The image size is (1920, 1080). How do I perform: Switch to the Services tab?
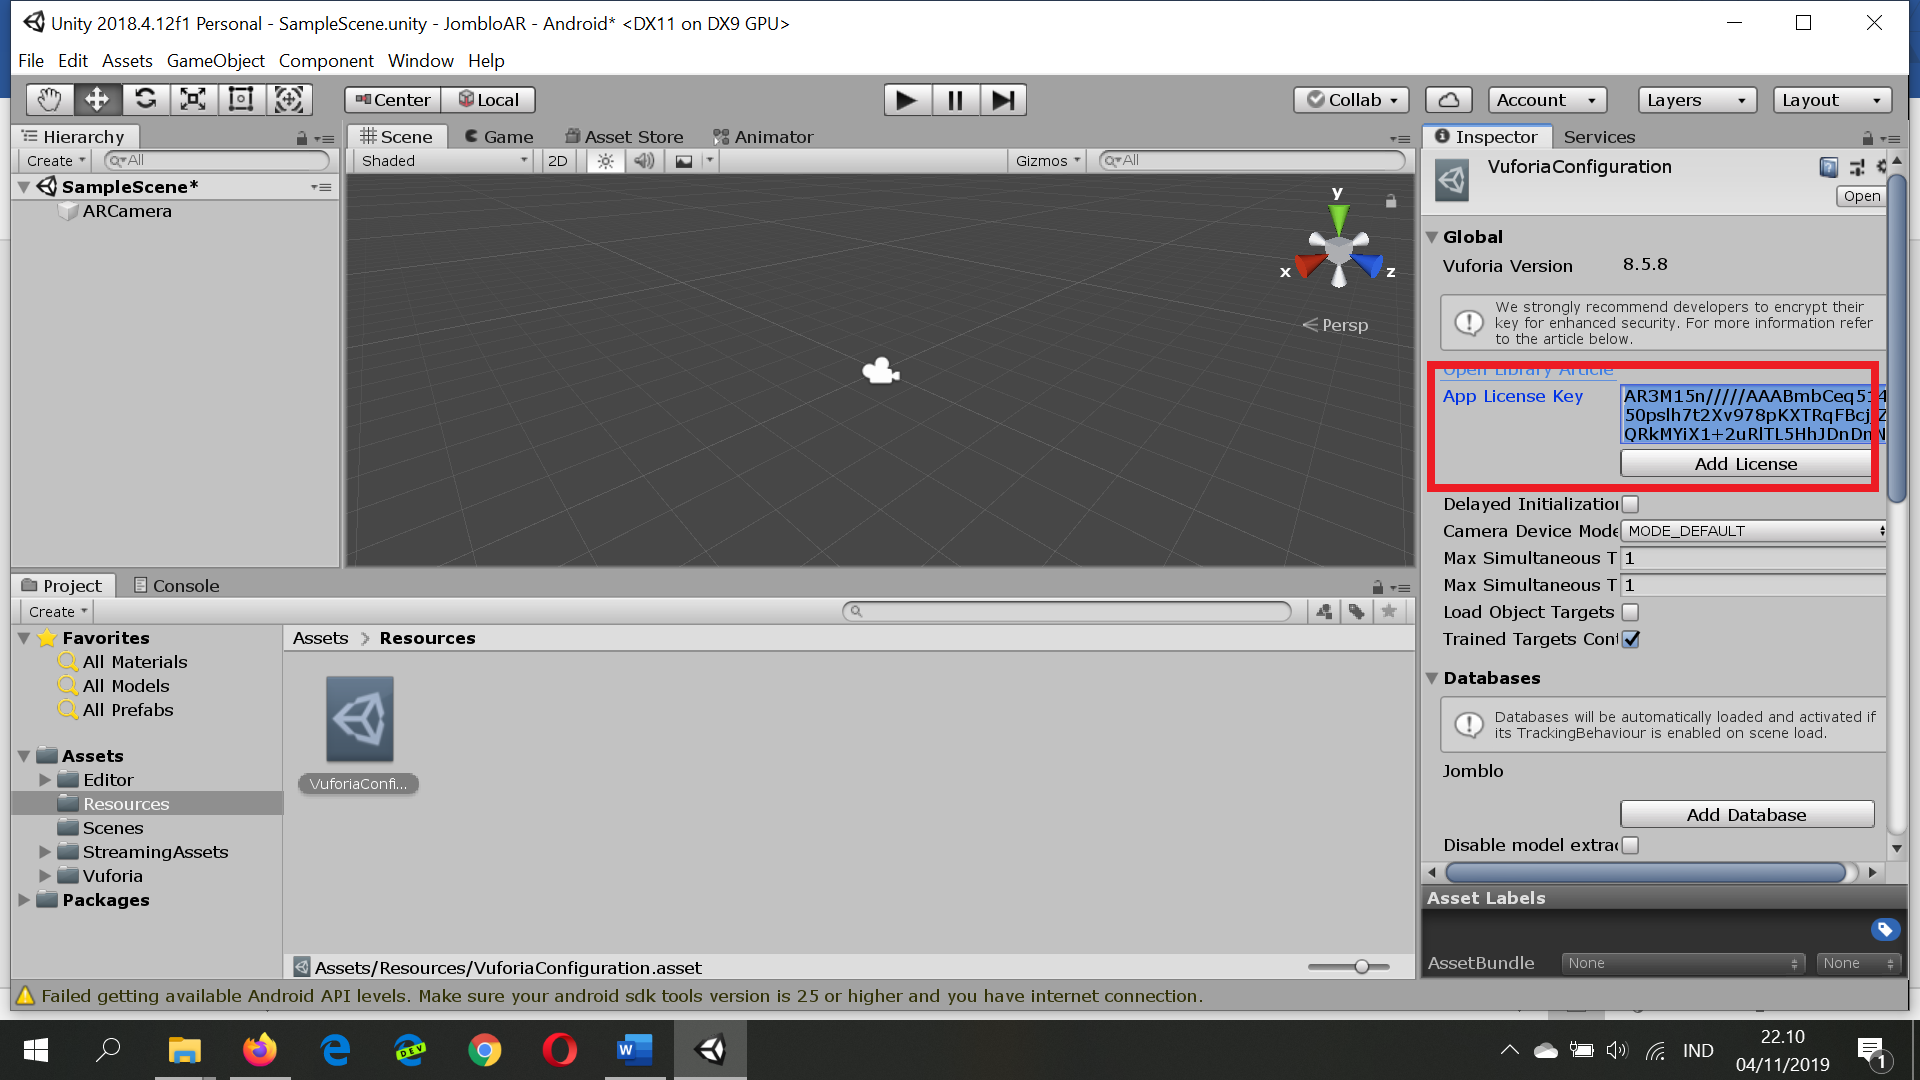click(x=1599, y=137)
